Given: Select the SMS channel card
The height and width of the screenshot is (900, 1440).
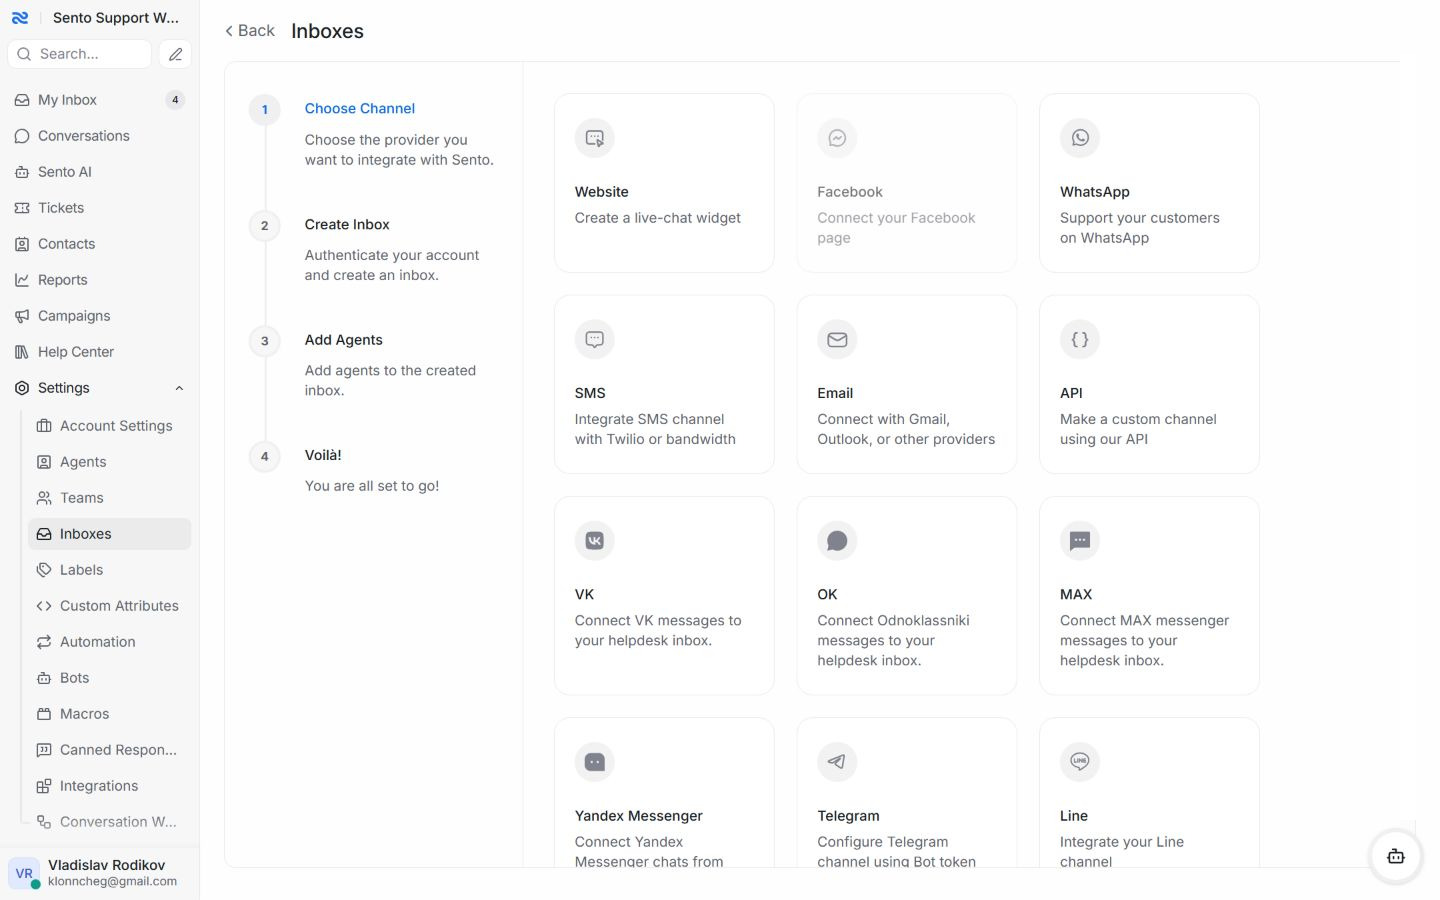Looking at the screenshot, I should [x=664, y=384].
